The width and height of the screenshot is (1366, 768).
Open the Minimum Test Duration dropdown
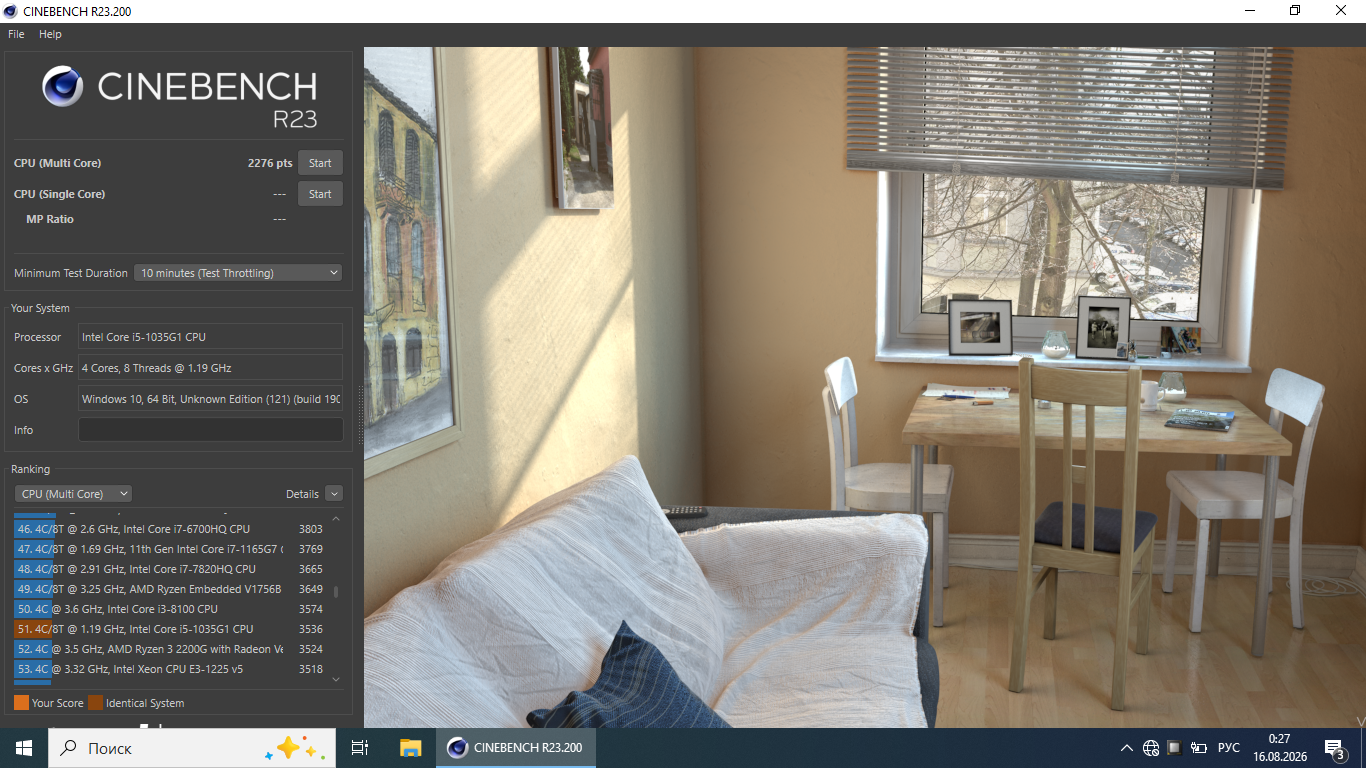pos(238,273)
